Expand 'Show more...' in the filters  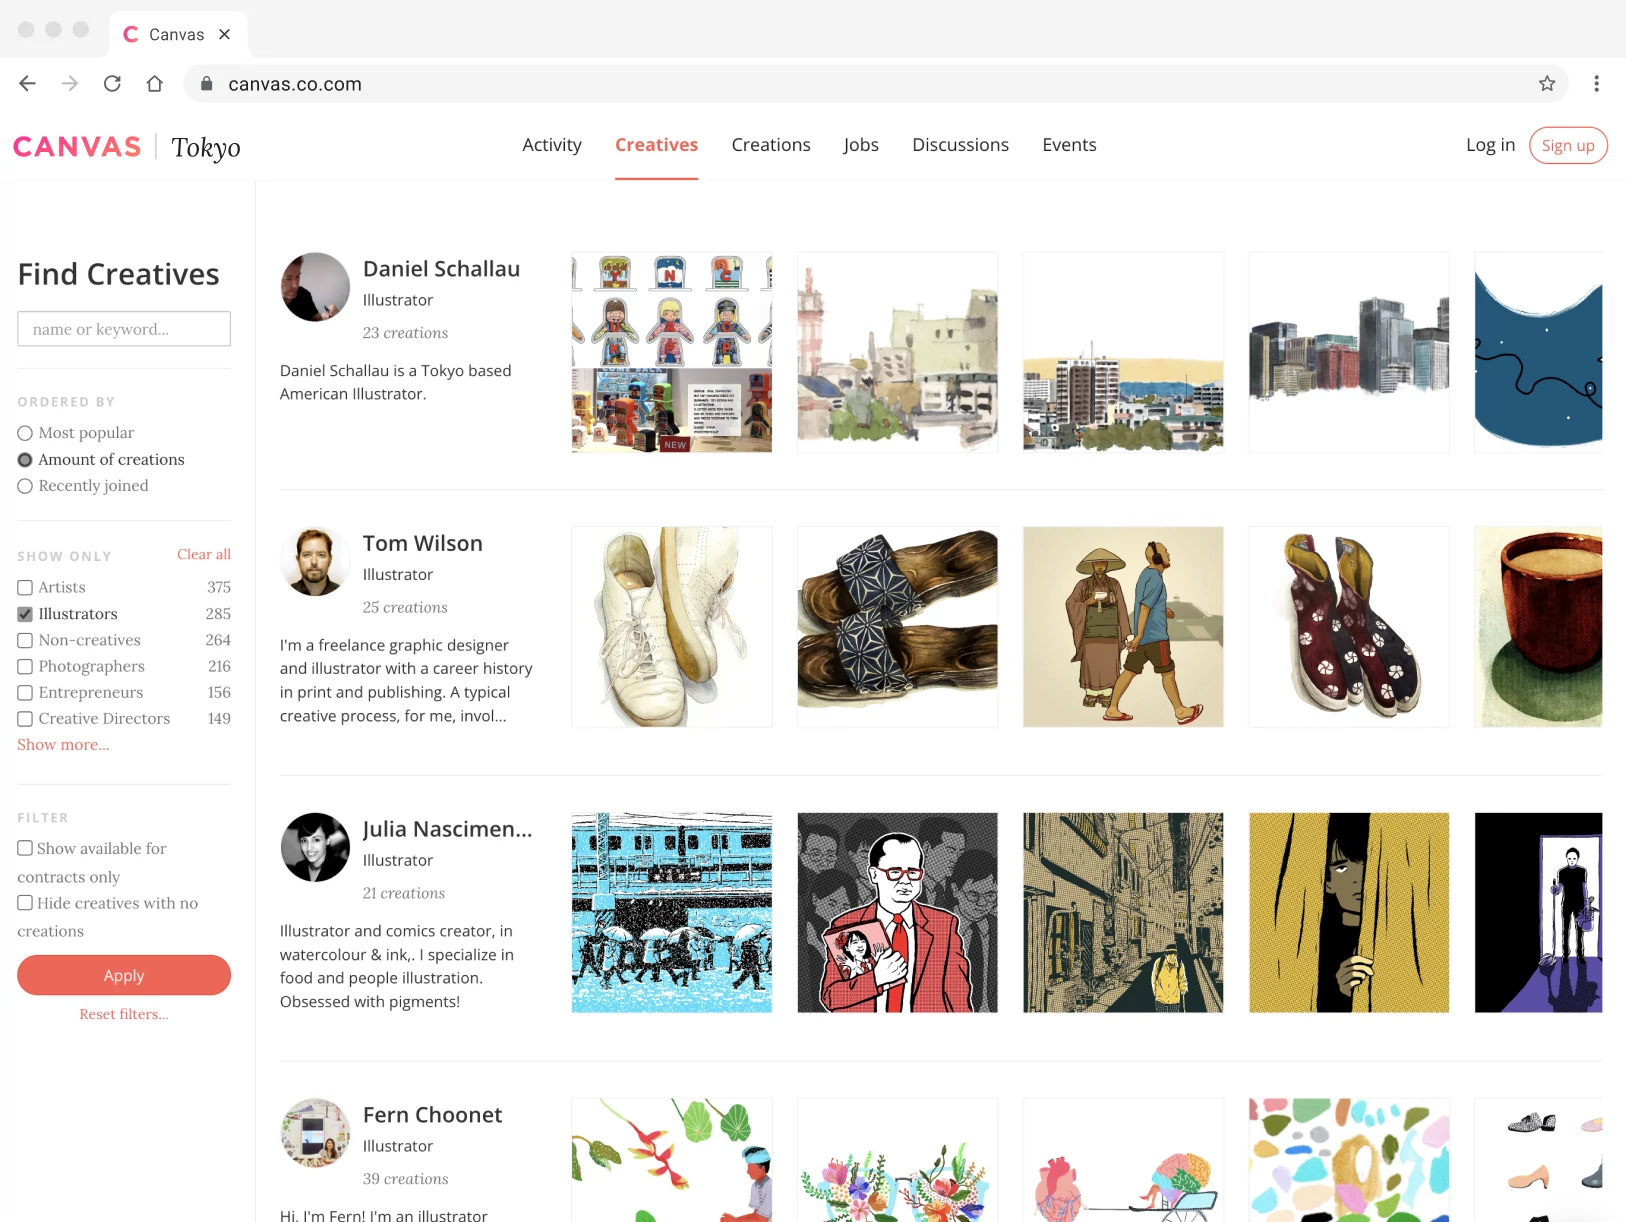click(x=62, y=744)
